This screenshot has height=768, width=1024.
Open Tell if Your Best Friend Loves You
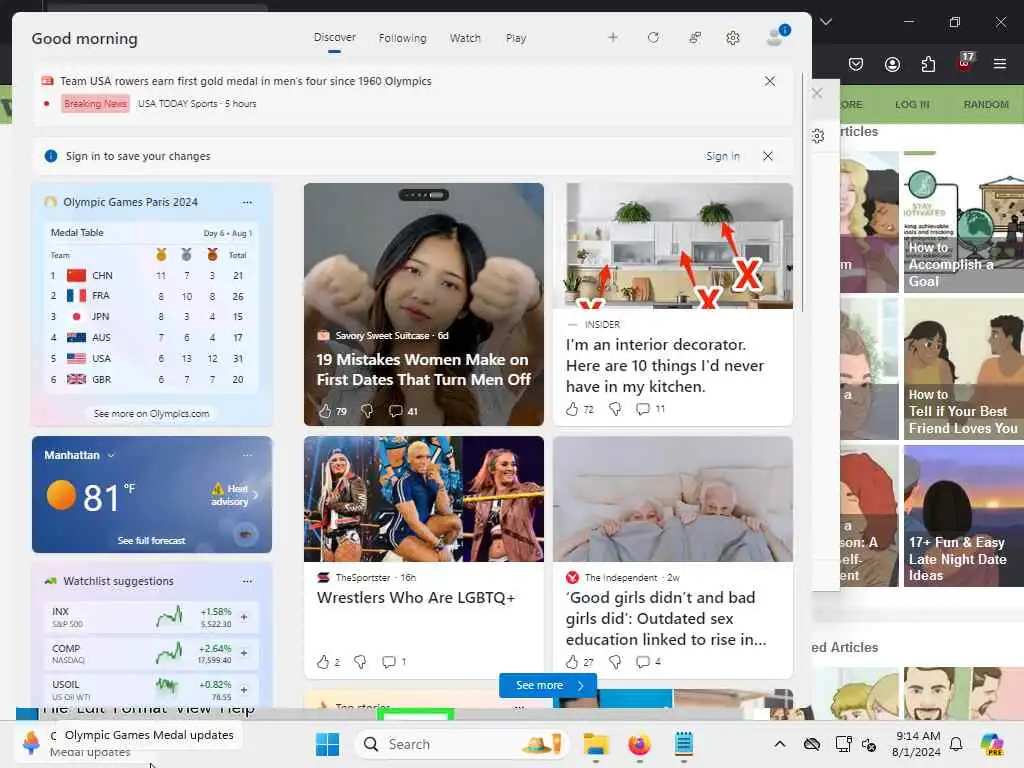tap(964, 369)
